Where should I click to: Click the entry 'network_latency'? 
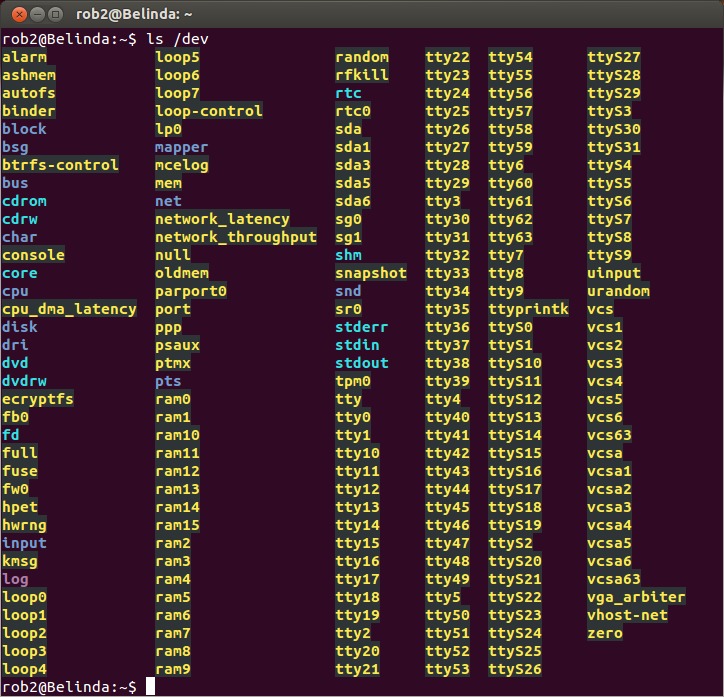point(222,219)
